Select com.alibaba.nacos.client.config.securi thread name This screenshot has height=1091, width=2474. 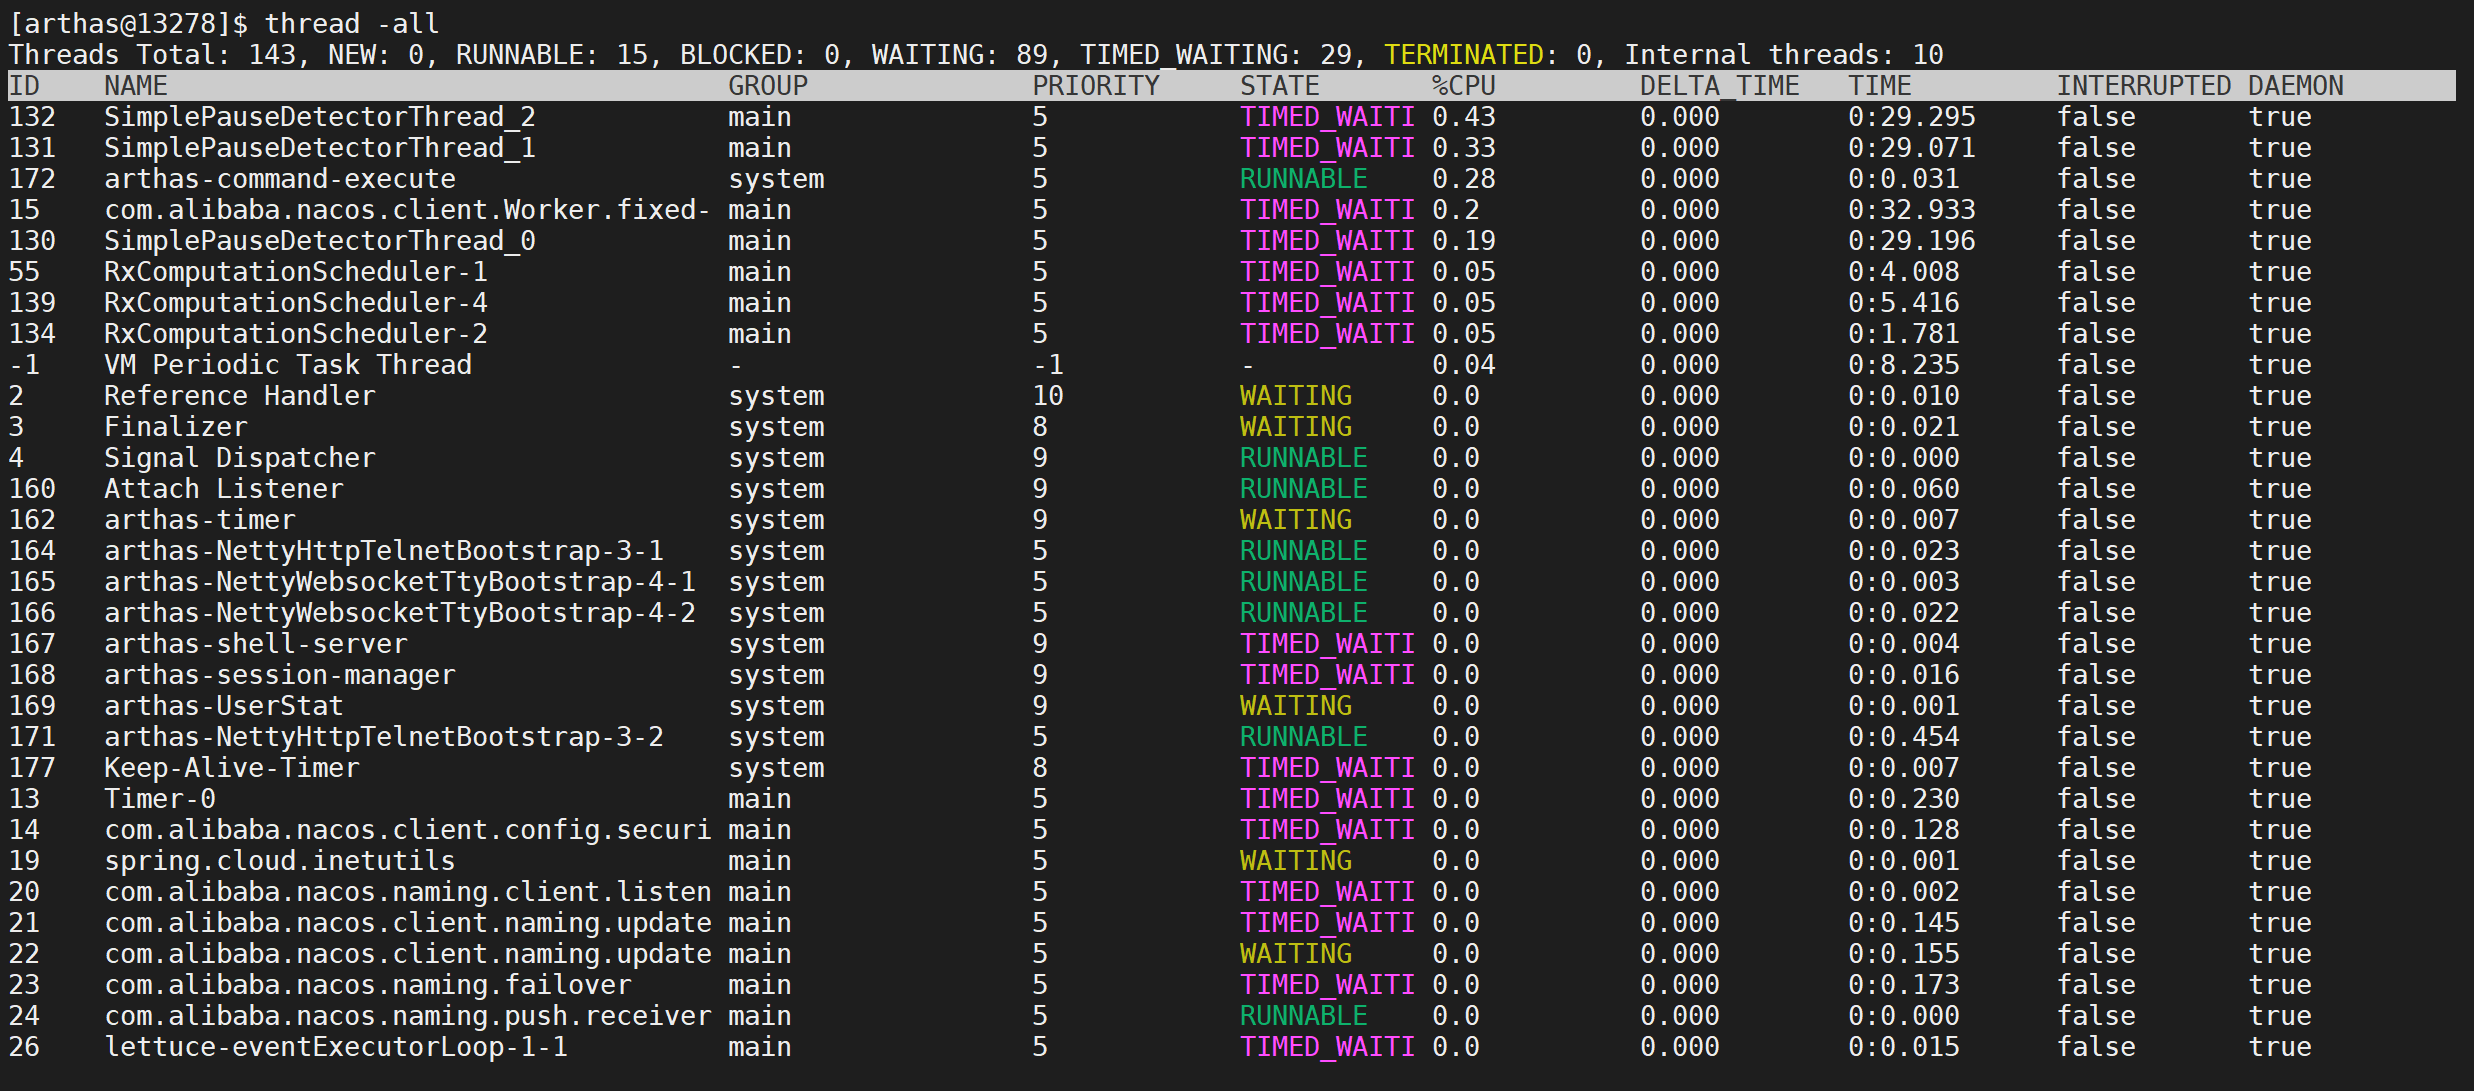408,830
